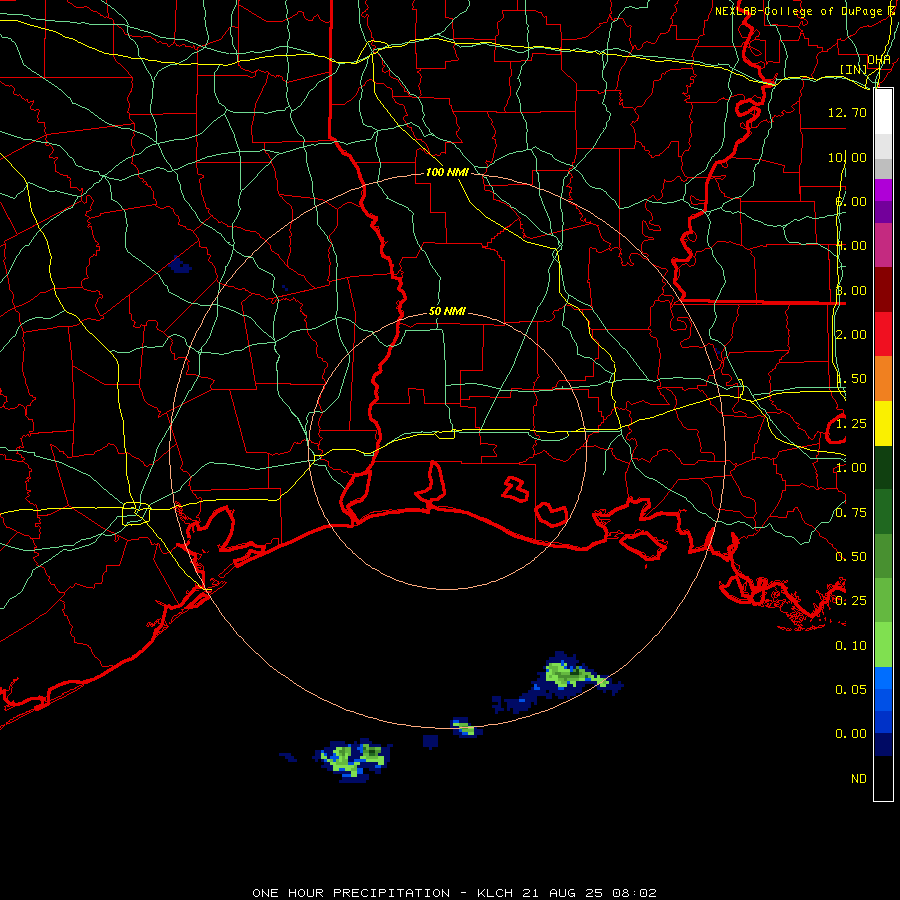900x900 pixels.
Task: Click the small navy echo over inland Texas
Action: coord(180,265)
